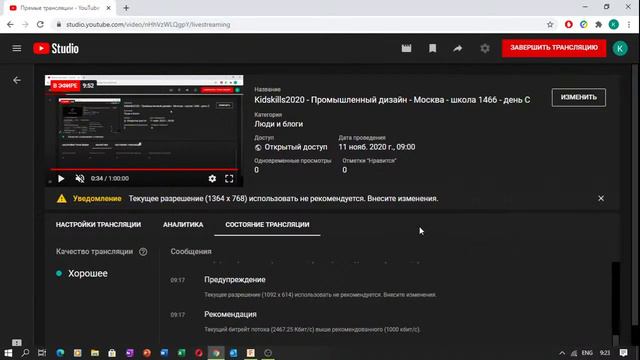Image resolution: width=640 pixels, height=360 pixels.
Task: Click the ЗАВЕРШИТЬ ТРАНСЛЯЦИЮ button
Action: click(554, 48)
